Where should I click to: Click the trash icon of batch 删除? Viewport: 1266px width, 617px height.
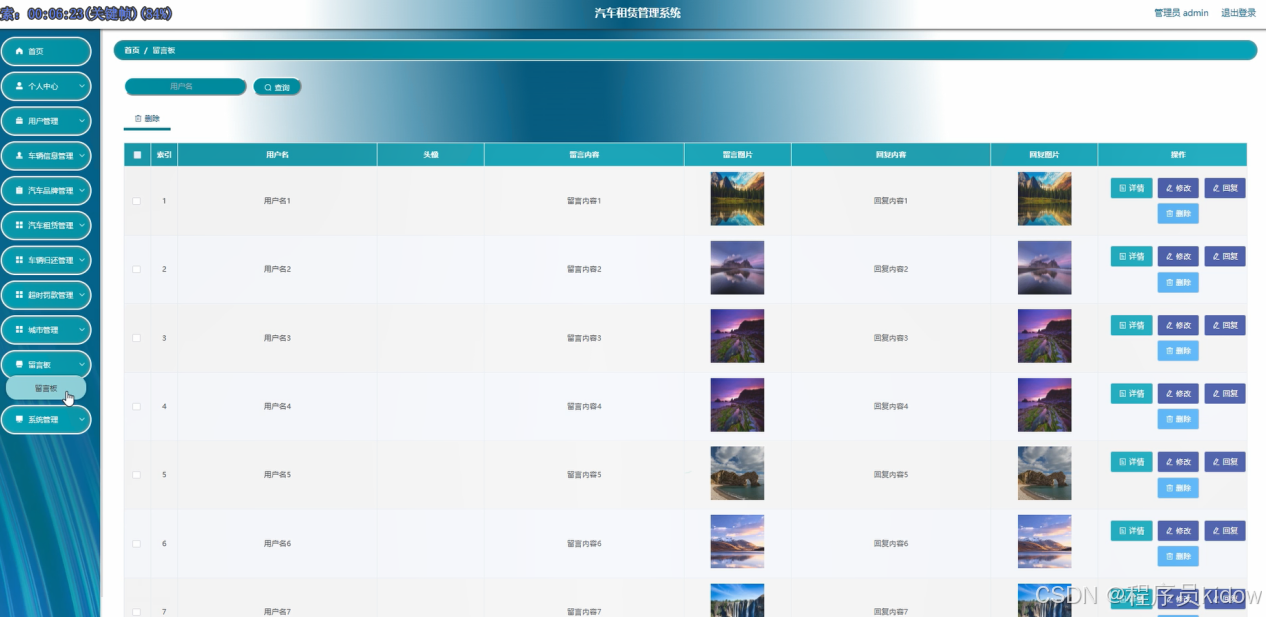coord(138,118)
